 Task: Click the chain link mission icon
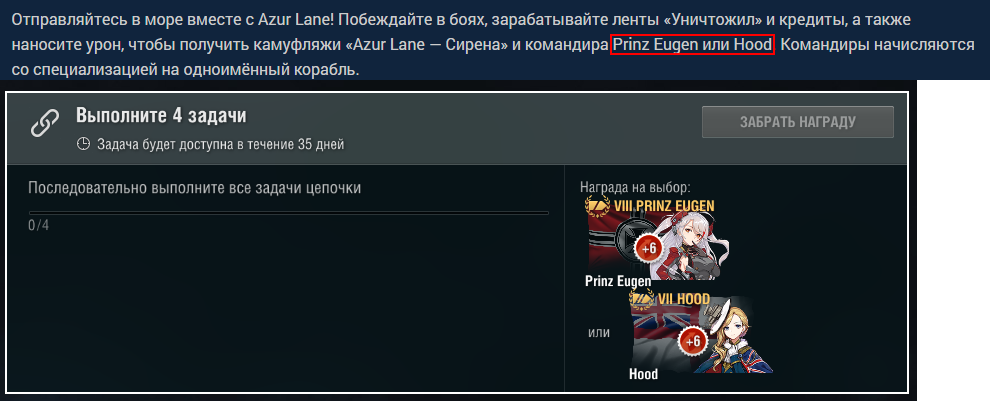[45, 123]
